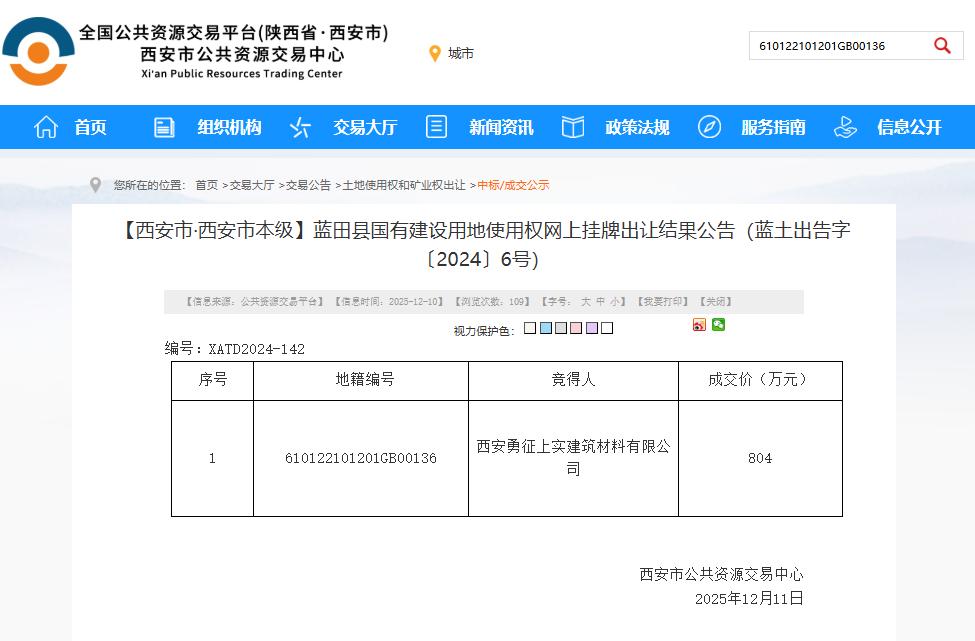Click the location pin icon next to 城市

point(433,54)
